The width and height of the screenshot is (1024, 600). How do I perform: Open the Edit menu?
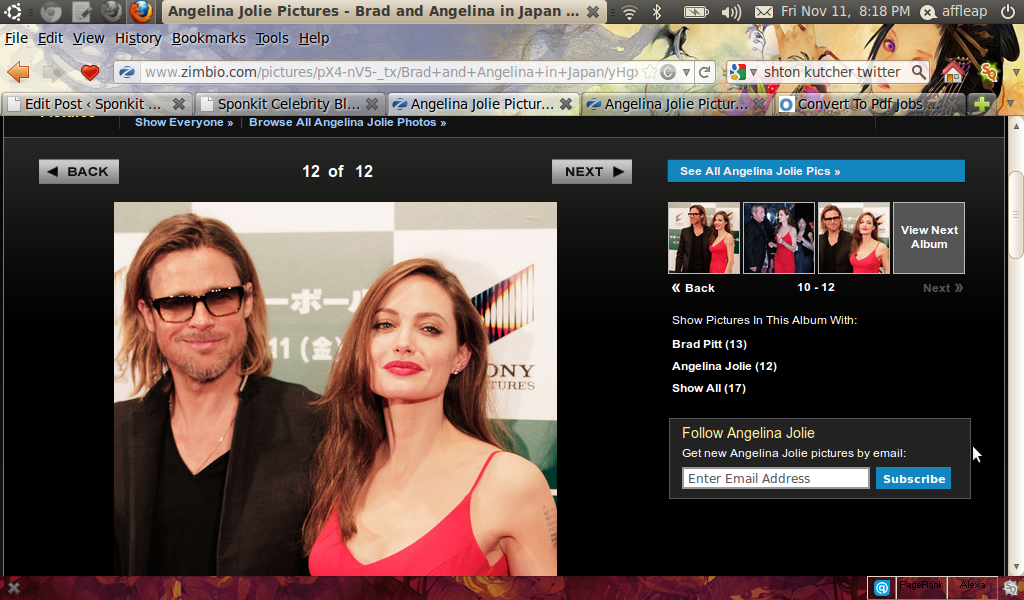click(50, 39)
